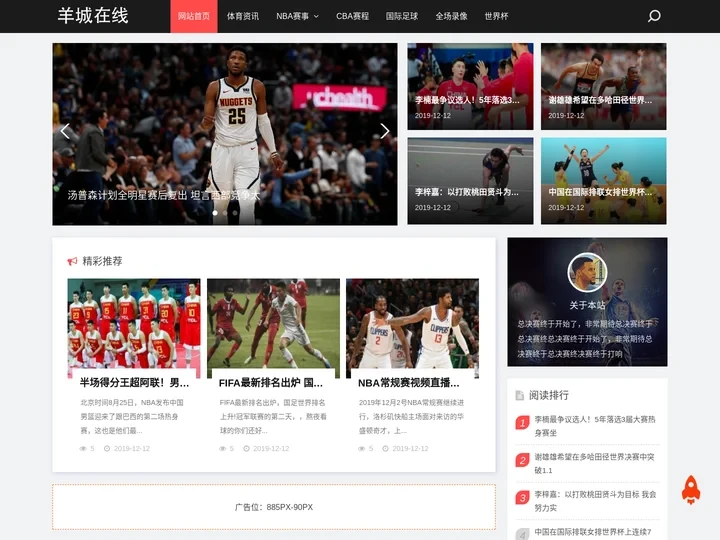Open ranked article 谢雄雄希望在多哈田径

click(594, 464)
